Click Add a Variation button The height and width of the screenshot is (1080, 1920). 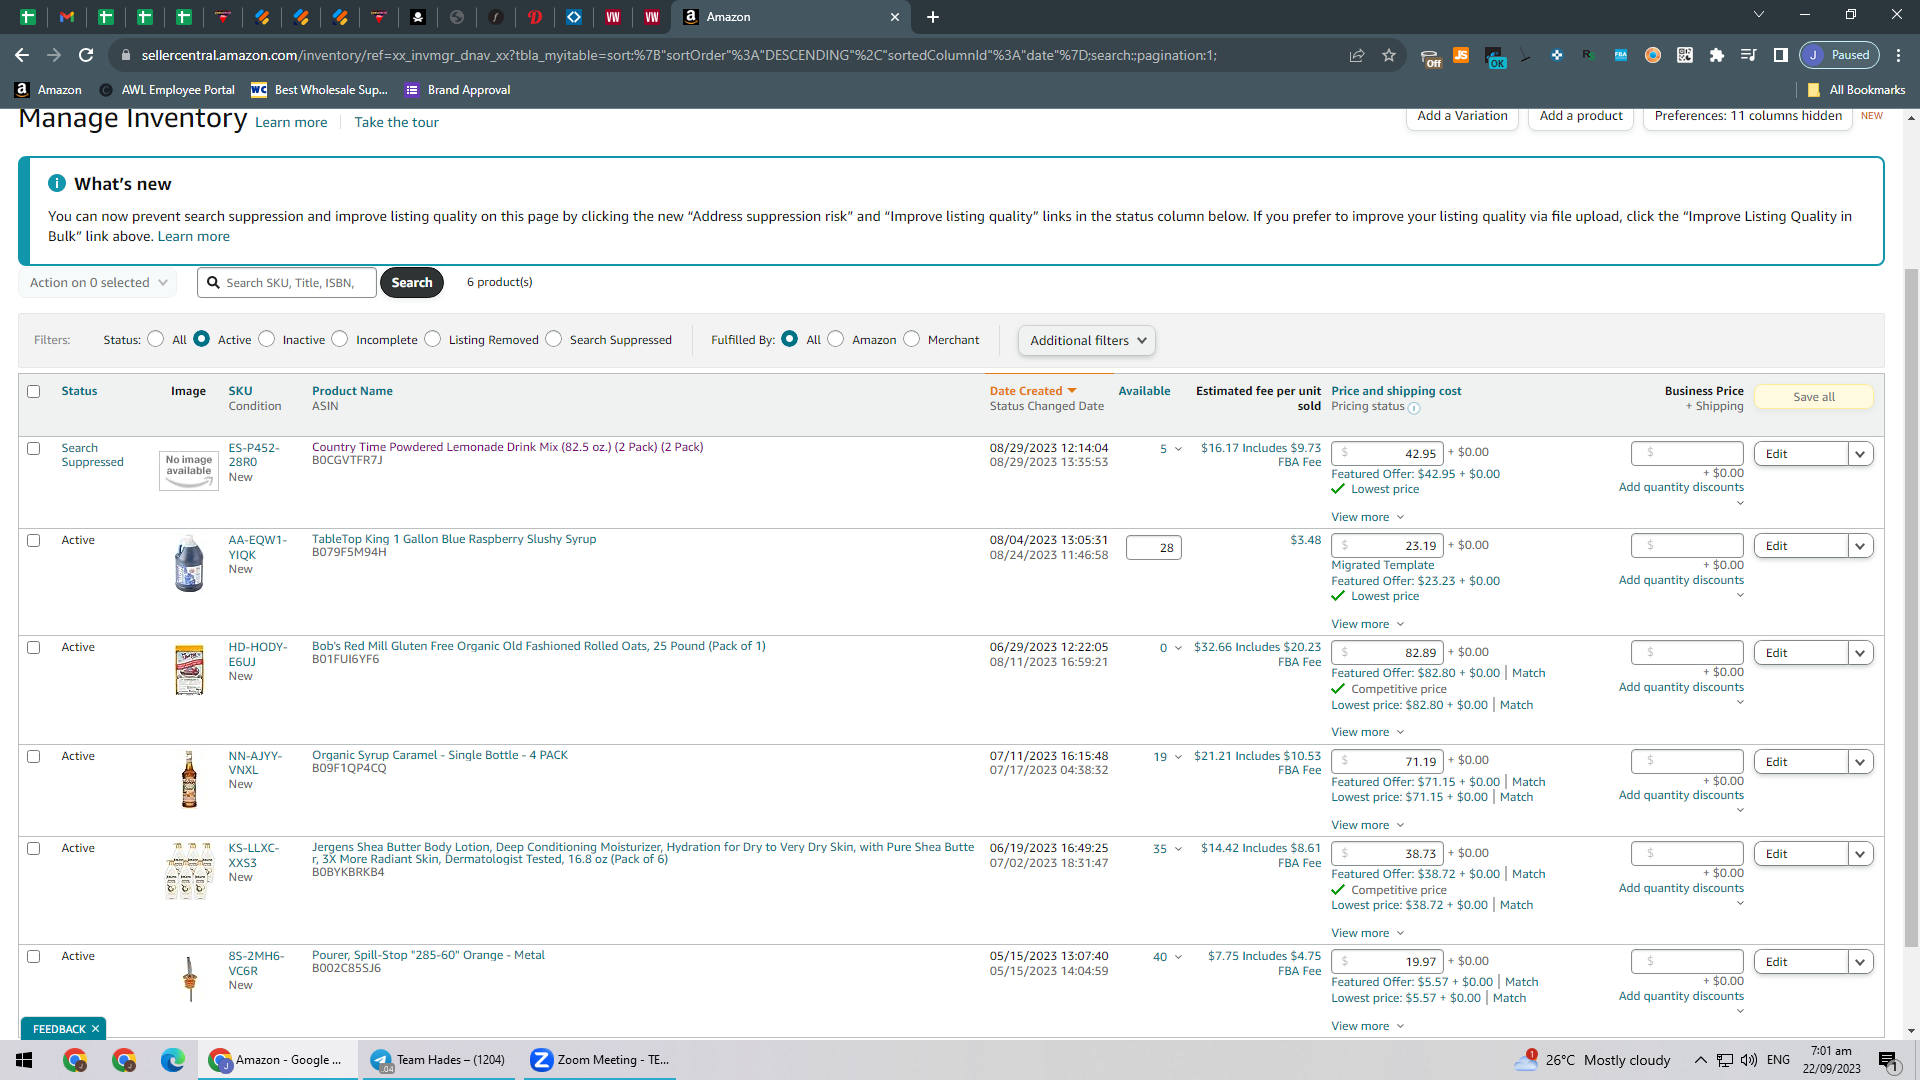pyautogui.click(x=1462, y=117)
